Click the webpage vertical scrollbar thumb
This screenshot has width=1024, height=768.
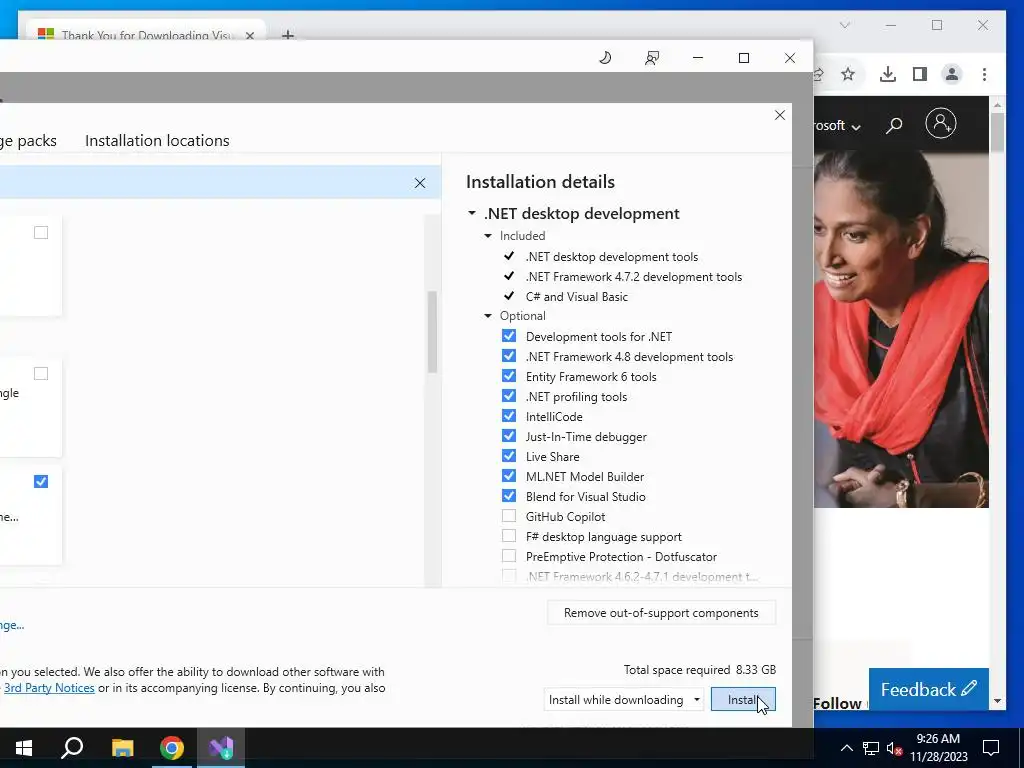click(x=997, y=133)
